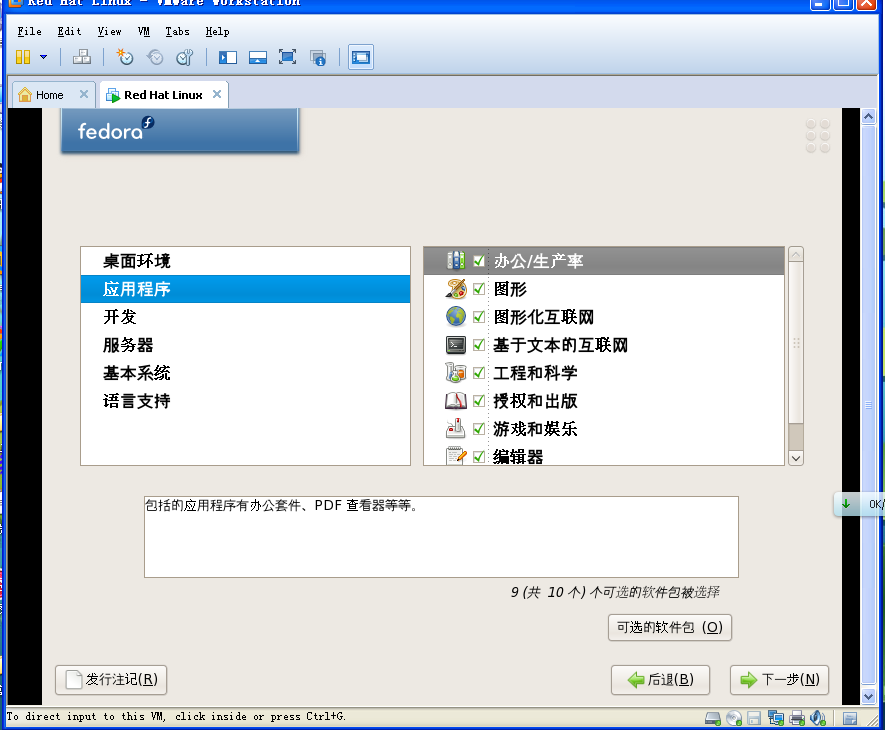Toggle the 游戏和娱乐 checkbox
The image size is (885, 730).
pos(477,428)
